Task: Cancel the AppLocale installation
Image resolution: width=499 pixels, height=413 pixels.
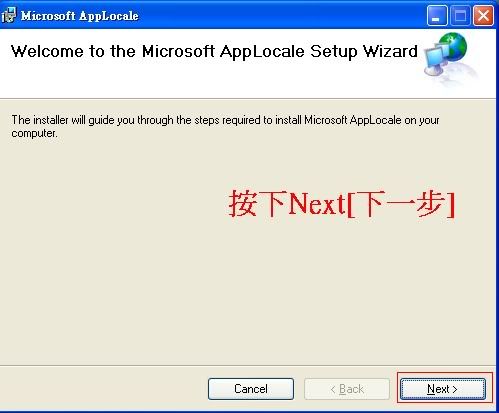Action: click(x=251, y=389)
